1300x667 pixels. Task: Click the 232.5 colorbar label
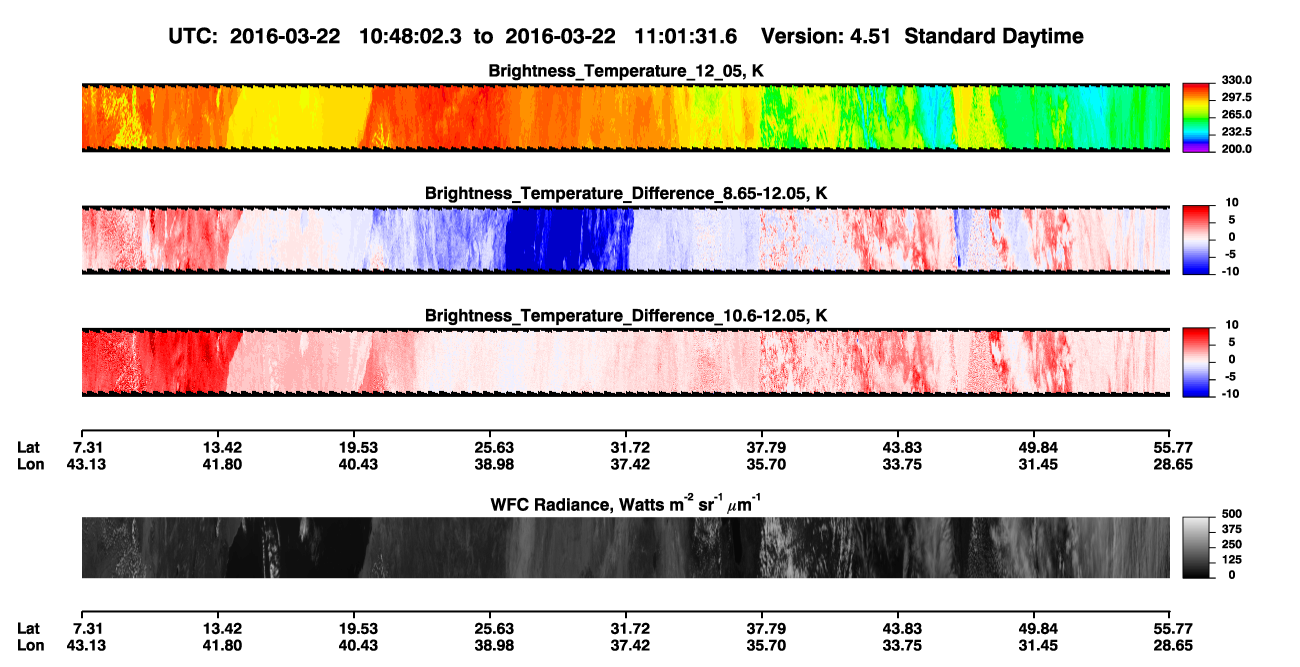[x=1234, y=131]
